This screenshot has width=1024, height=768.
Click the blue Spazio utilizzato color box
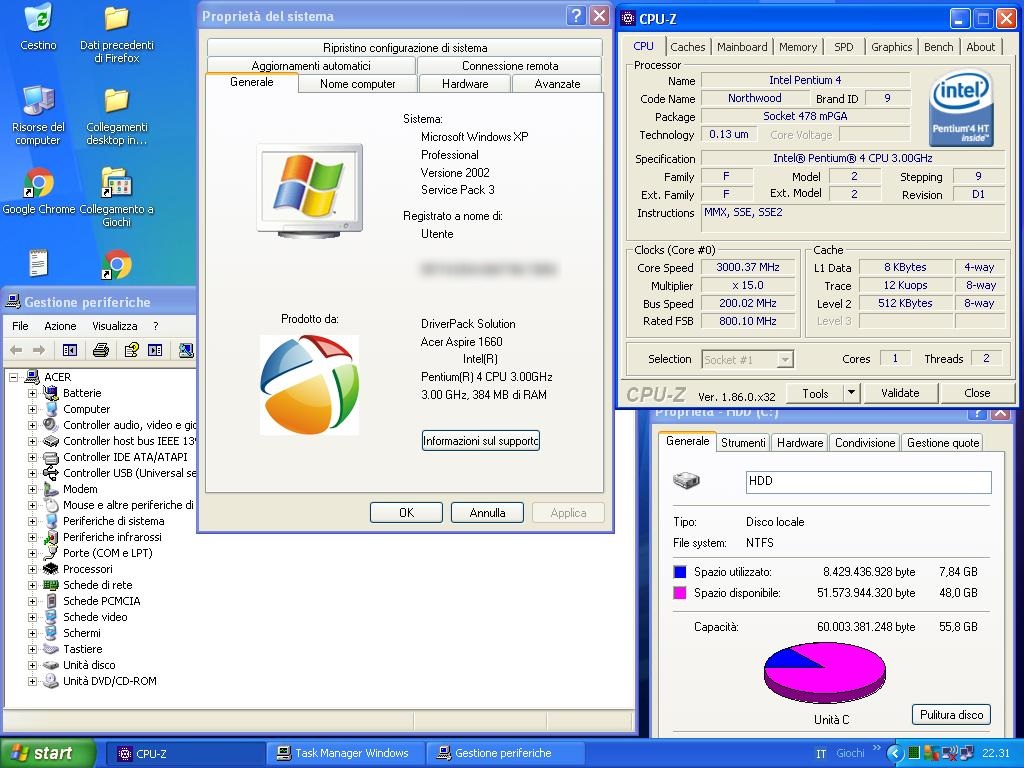(680, 572)
